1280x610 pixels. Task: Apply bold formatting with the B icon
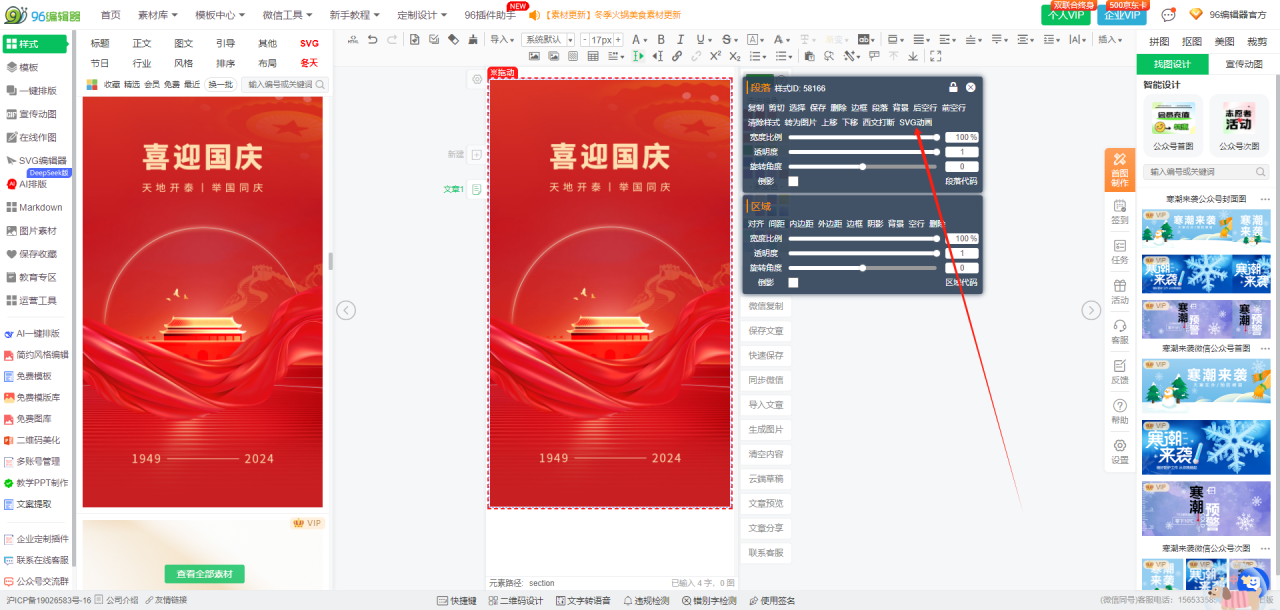[x=660, y=39]
